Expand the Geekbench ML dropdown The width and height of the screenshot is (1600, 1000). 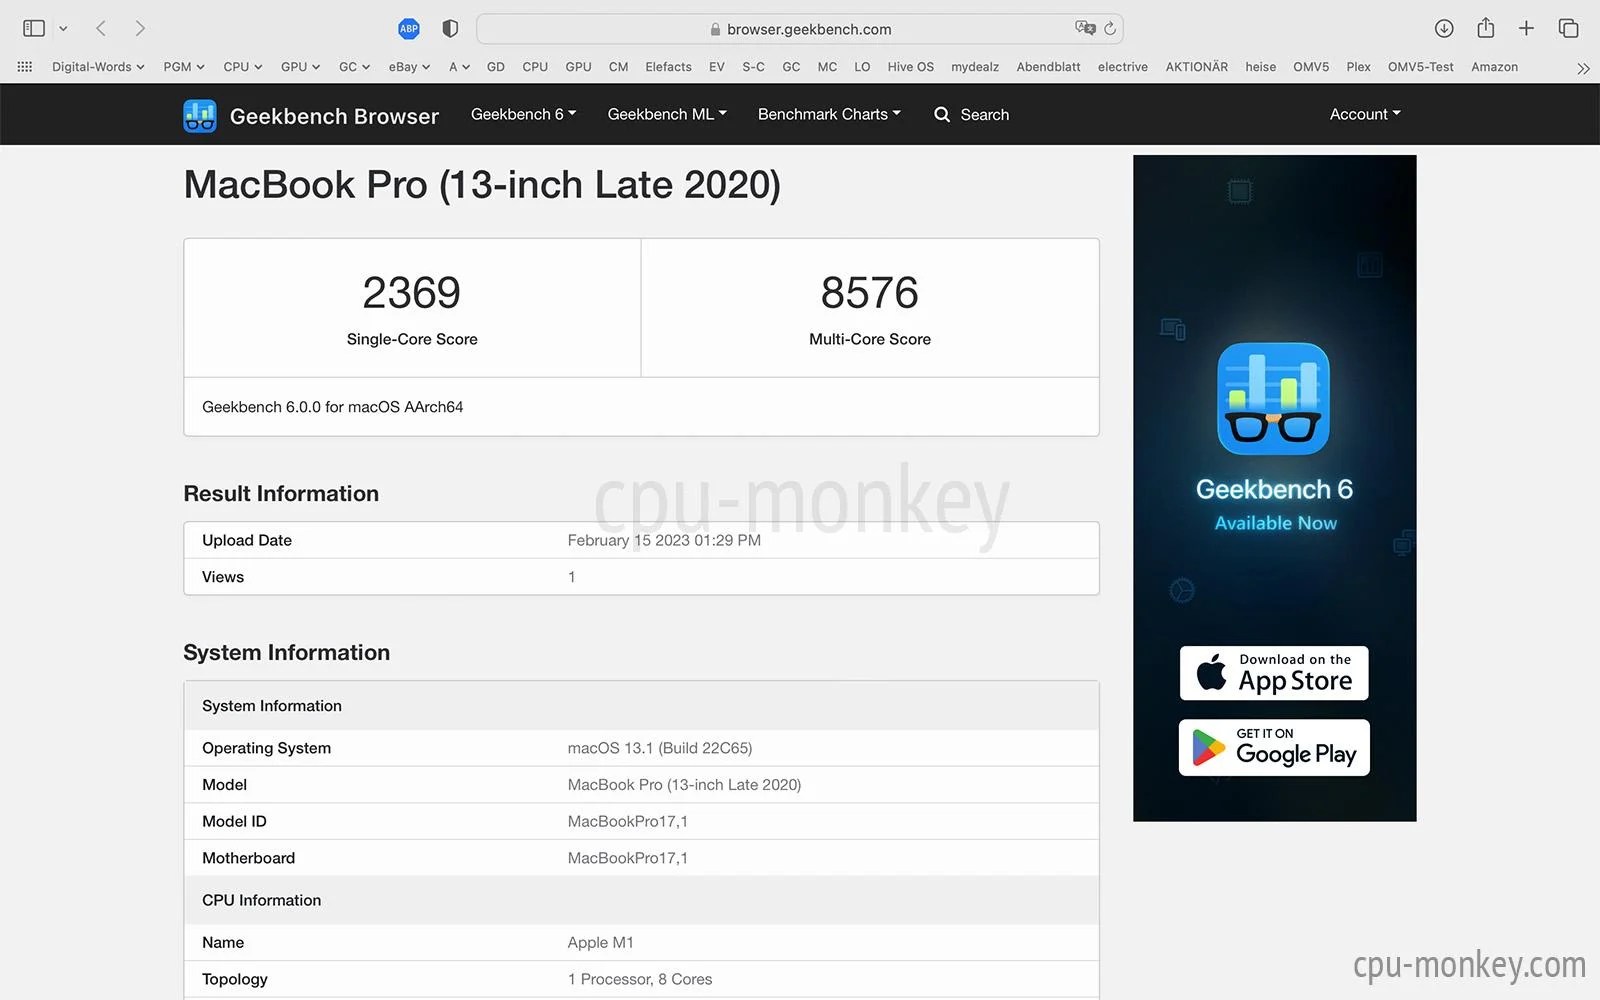point(666,114)
